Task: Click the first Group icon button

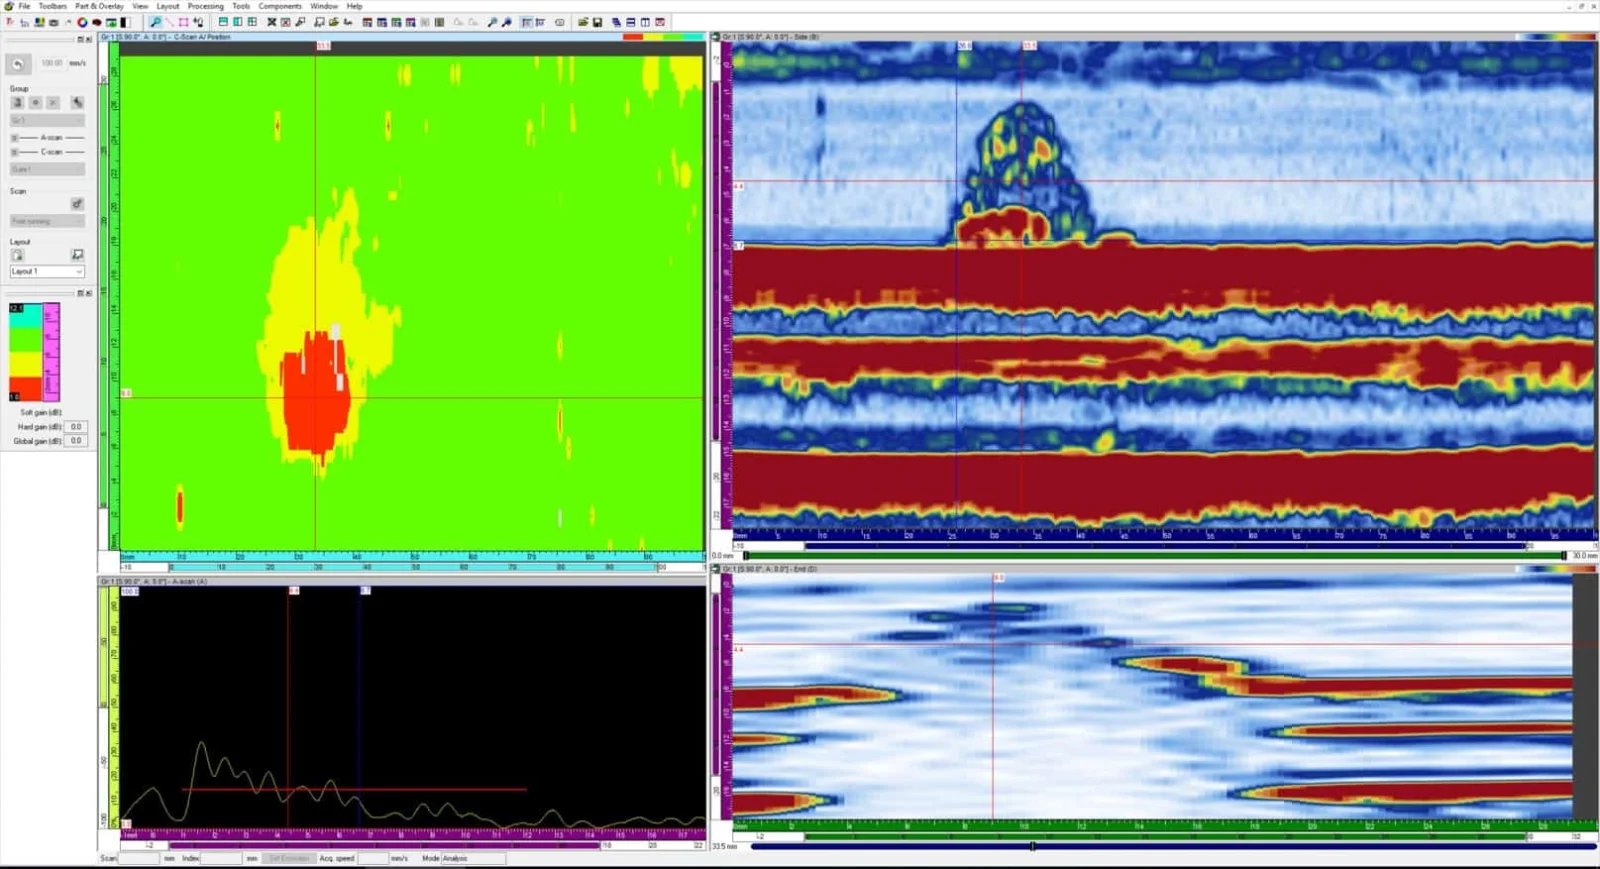Action: pyautogui.click(x=17, y=102)
